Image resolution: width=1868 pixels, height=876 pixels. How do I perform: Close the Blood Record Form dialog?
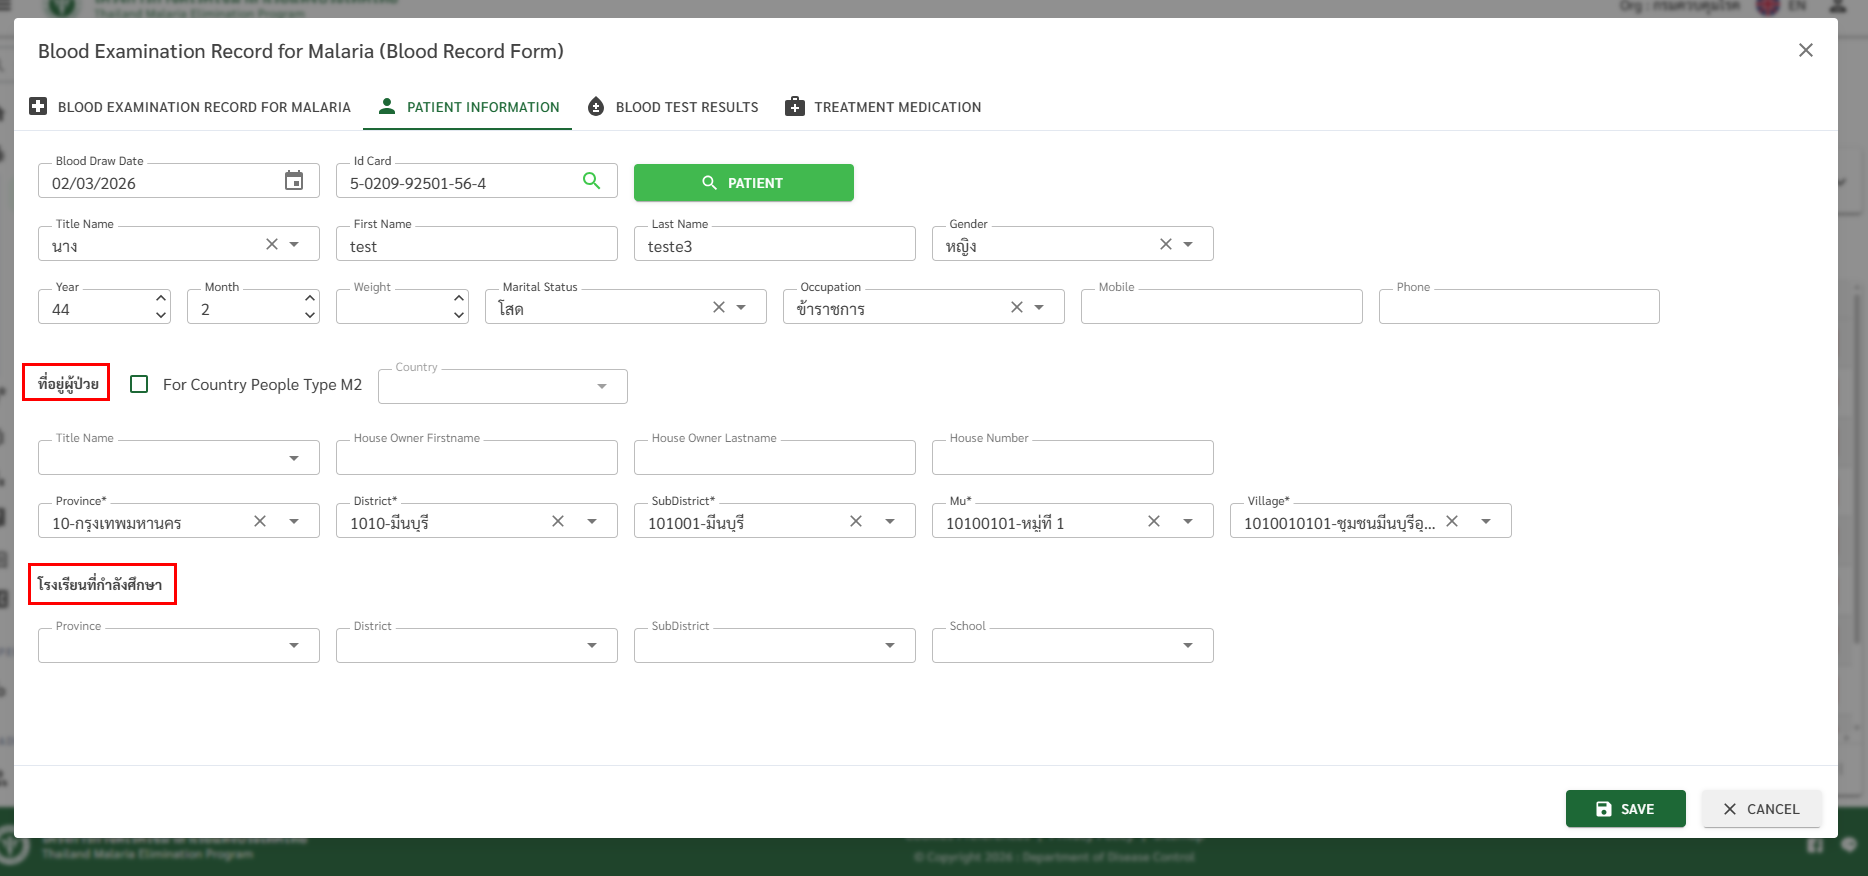pos(1805,50)
